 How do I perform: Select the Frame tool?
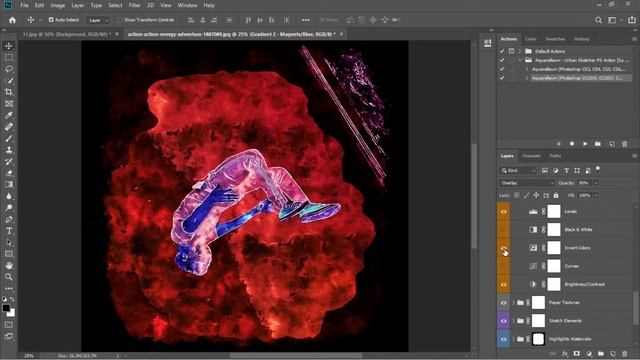[9, 104]
